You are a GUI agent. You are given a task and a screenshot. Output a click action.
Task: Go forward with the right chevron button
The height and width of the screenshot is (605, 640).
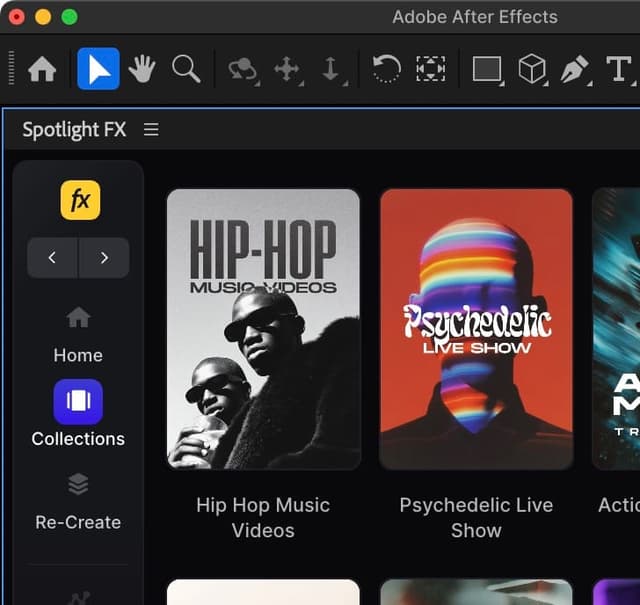coord(104,258)
